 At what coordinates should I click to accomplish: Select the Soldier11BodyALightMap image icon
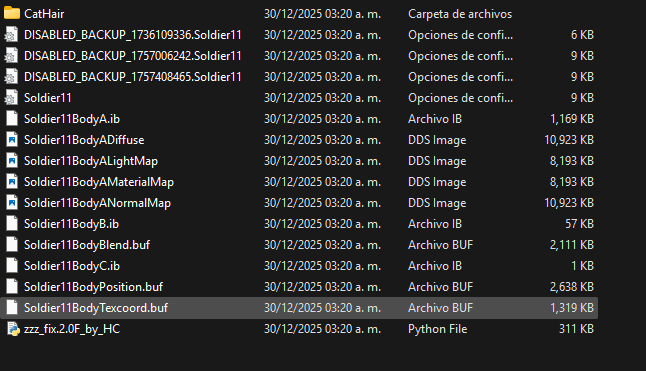12,161
